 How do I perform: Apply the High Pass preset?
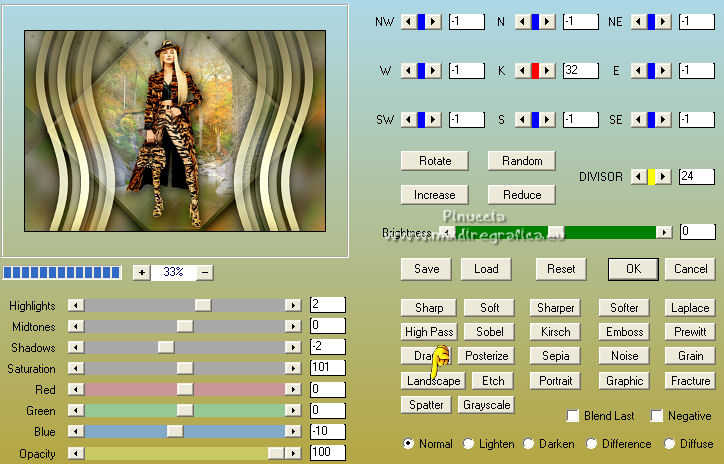(429, 331)
